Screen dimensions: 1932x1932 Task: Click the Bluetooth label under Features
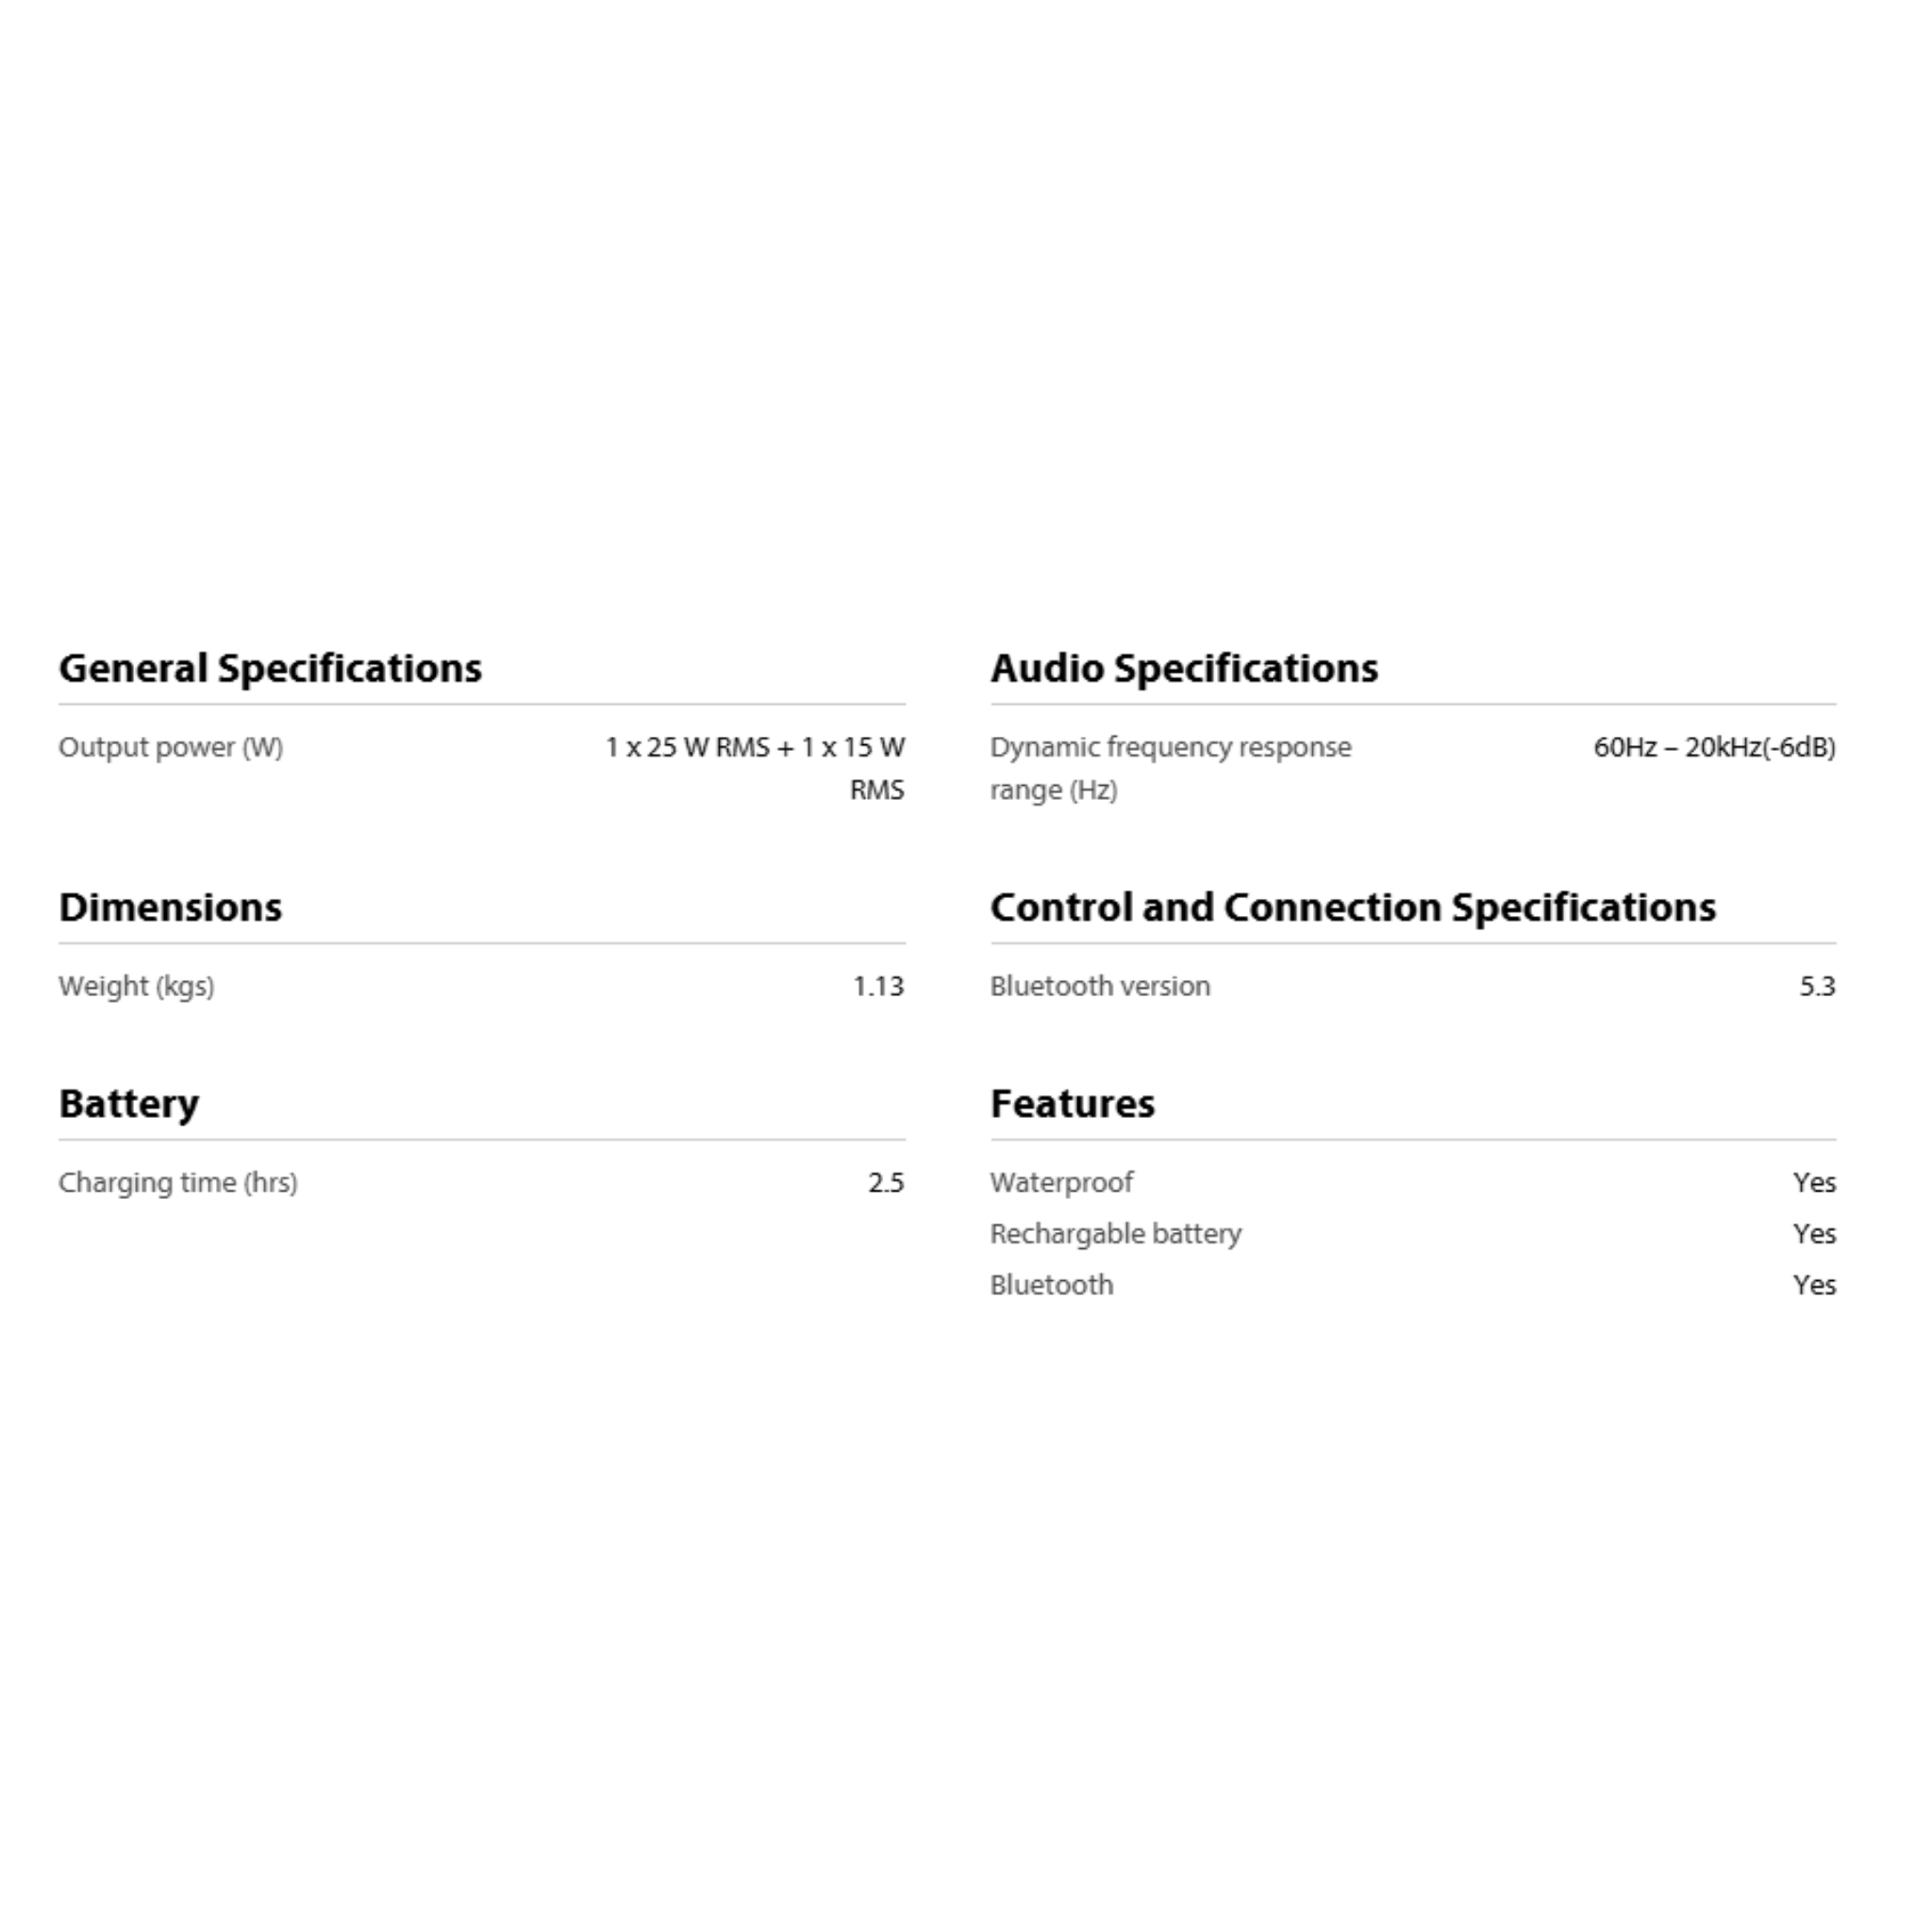click(1051, 1284)
